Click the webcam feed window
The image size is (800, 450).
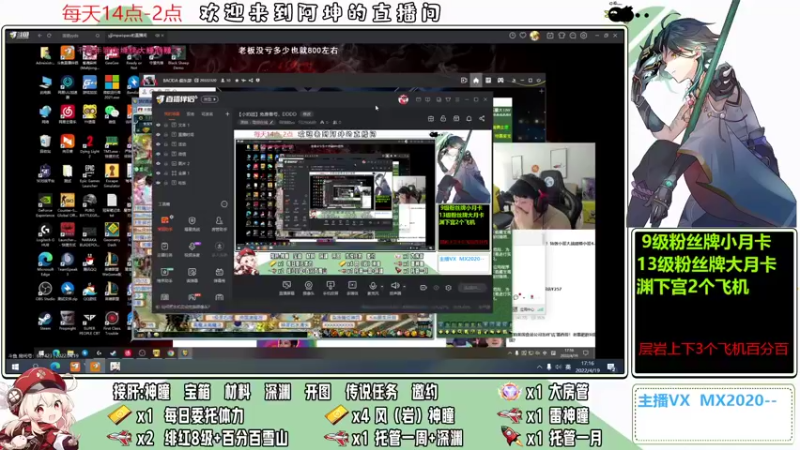point(544,186)
